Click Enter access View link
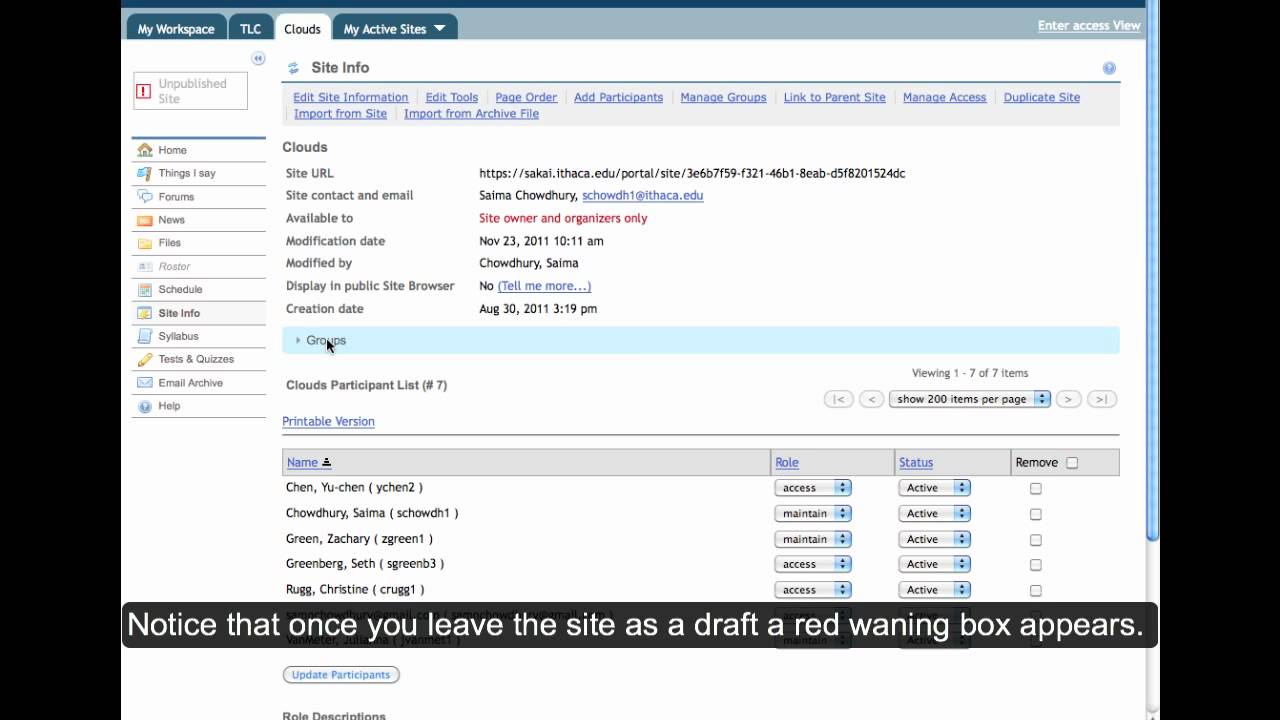This screenshot has height=720, width=1280. click(1089, 26)
